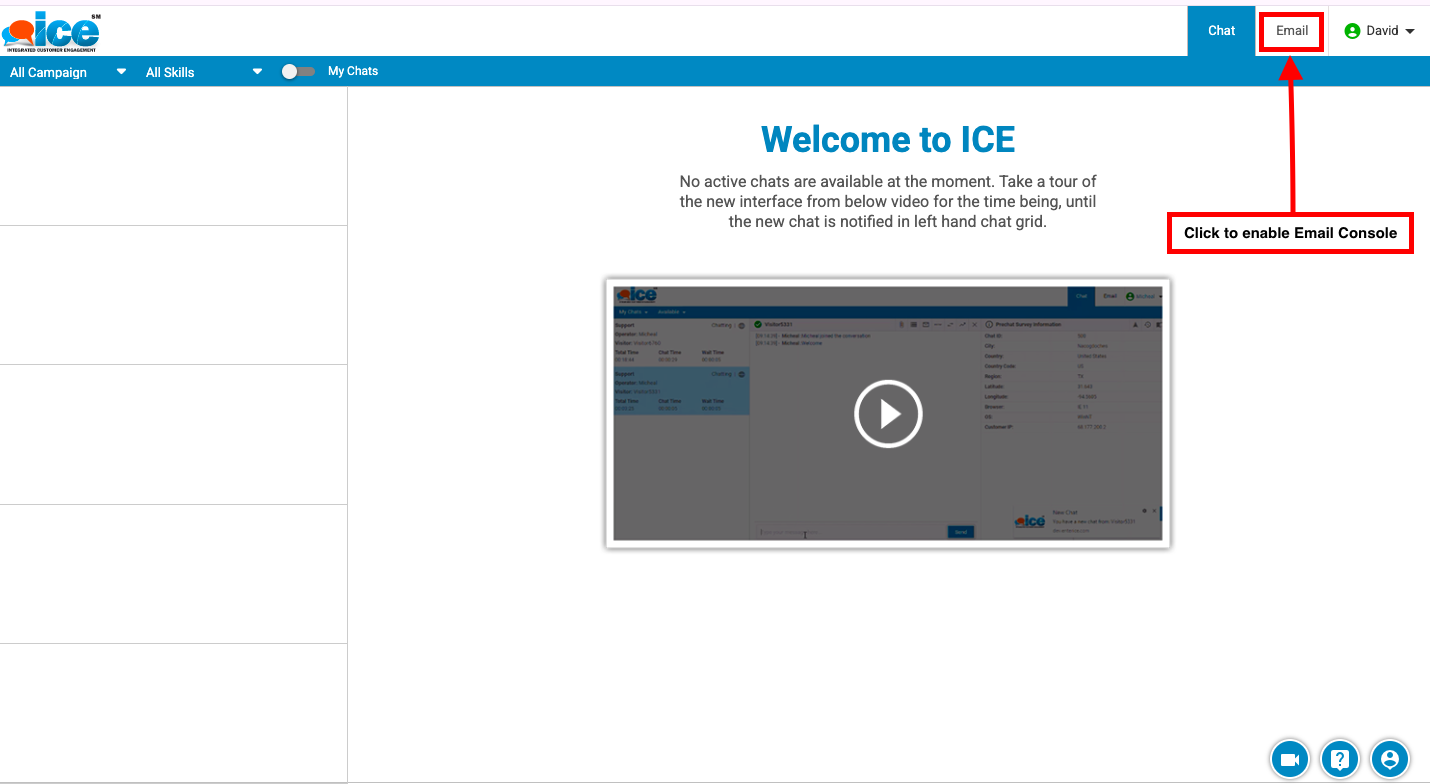Click the David username text
Image resolution: width=1430 pixels, height=784 pixels.
pyautogui.click(x=1382, y=31)
